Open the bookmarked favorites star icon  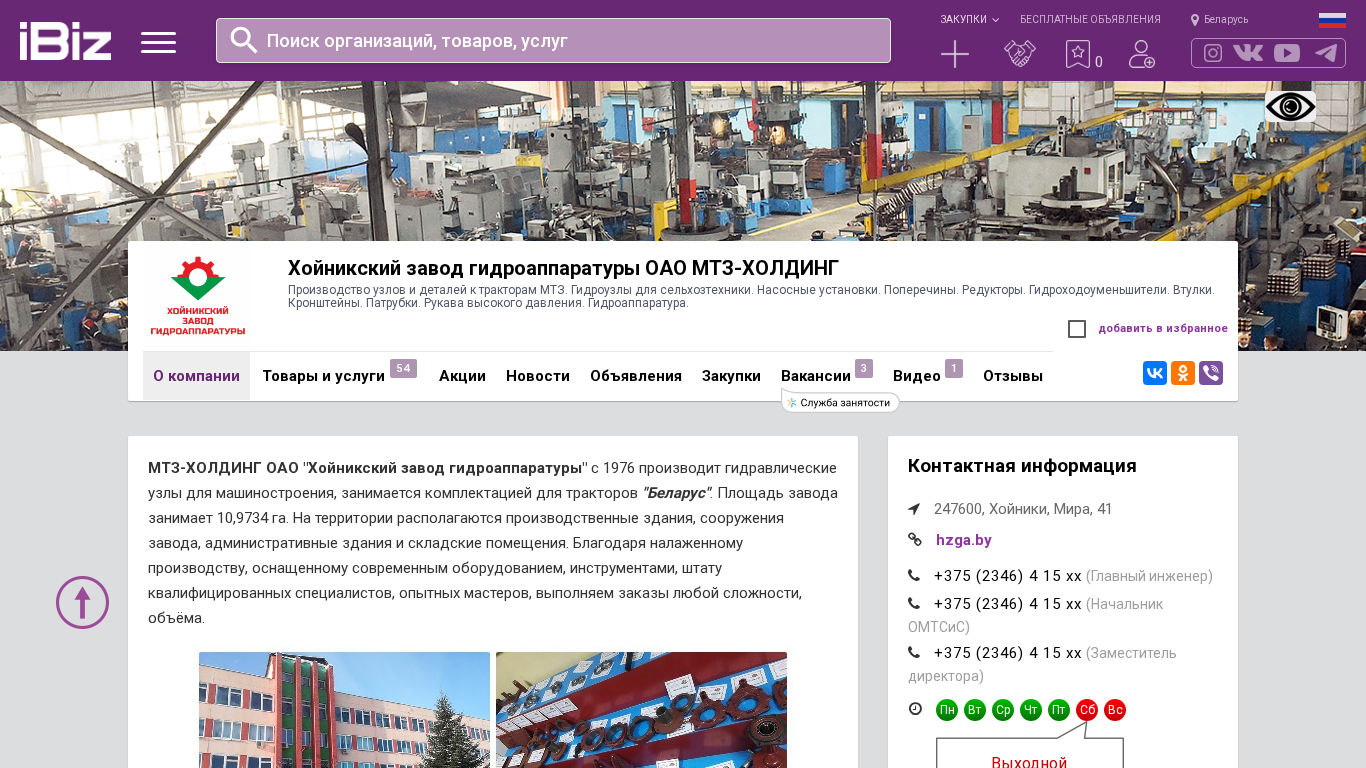click(x=1077, y=54)
